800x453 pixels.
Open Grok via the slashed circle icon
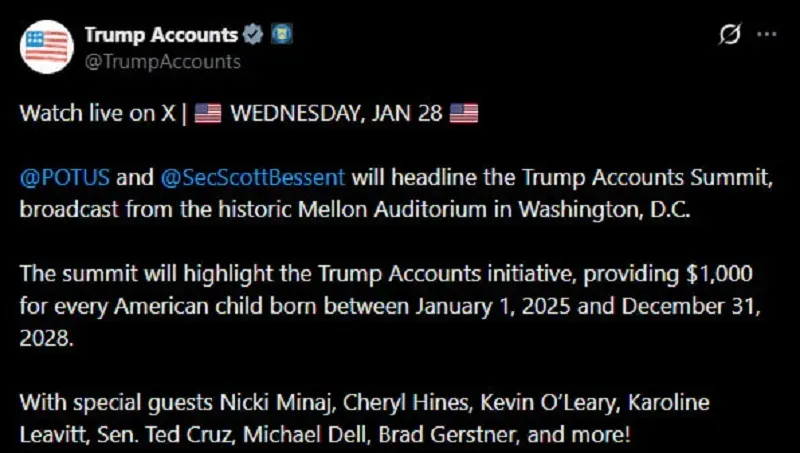(x=730, y=35)
